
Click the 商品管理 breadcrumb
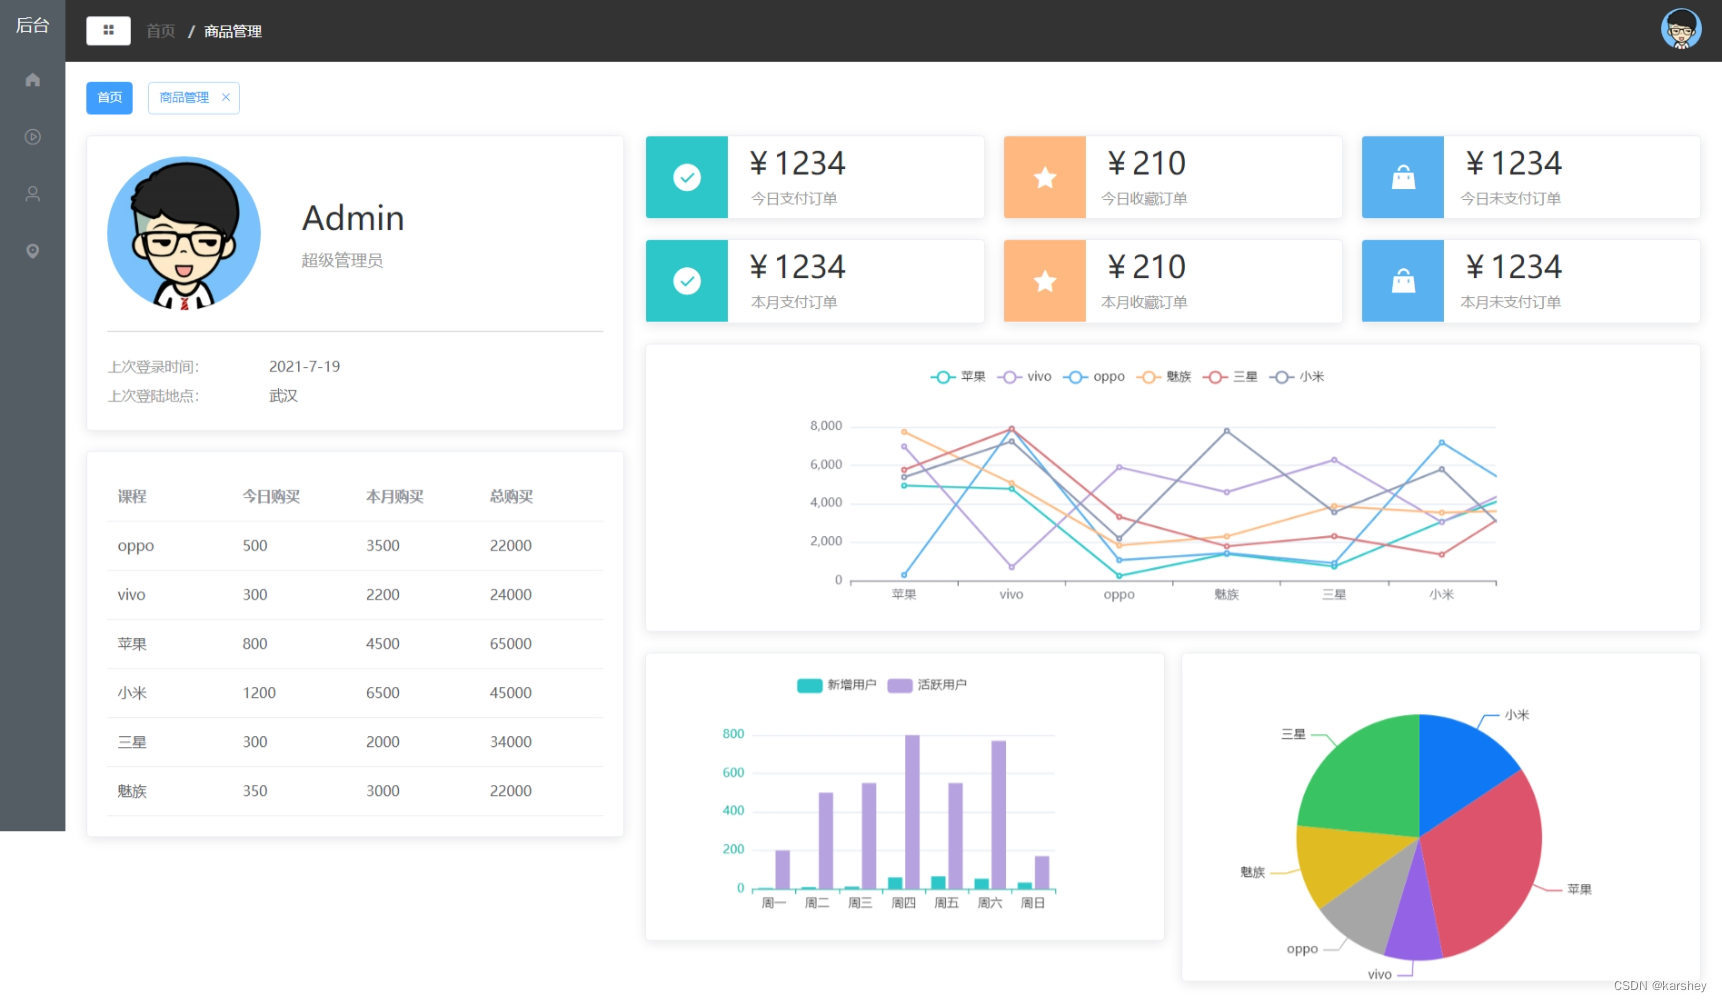pos(233,31)
